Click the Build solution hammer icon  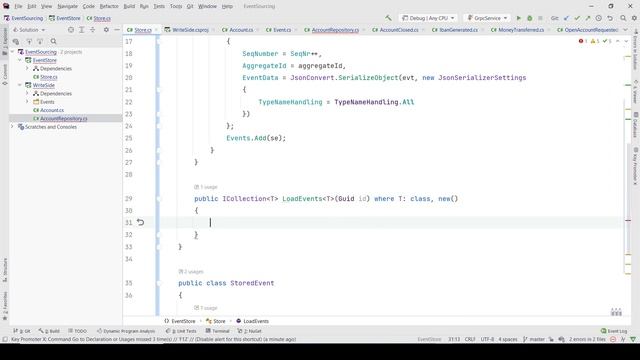click(x=388, y=18)
